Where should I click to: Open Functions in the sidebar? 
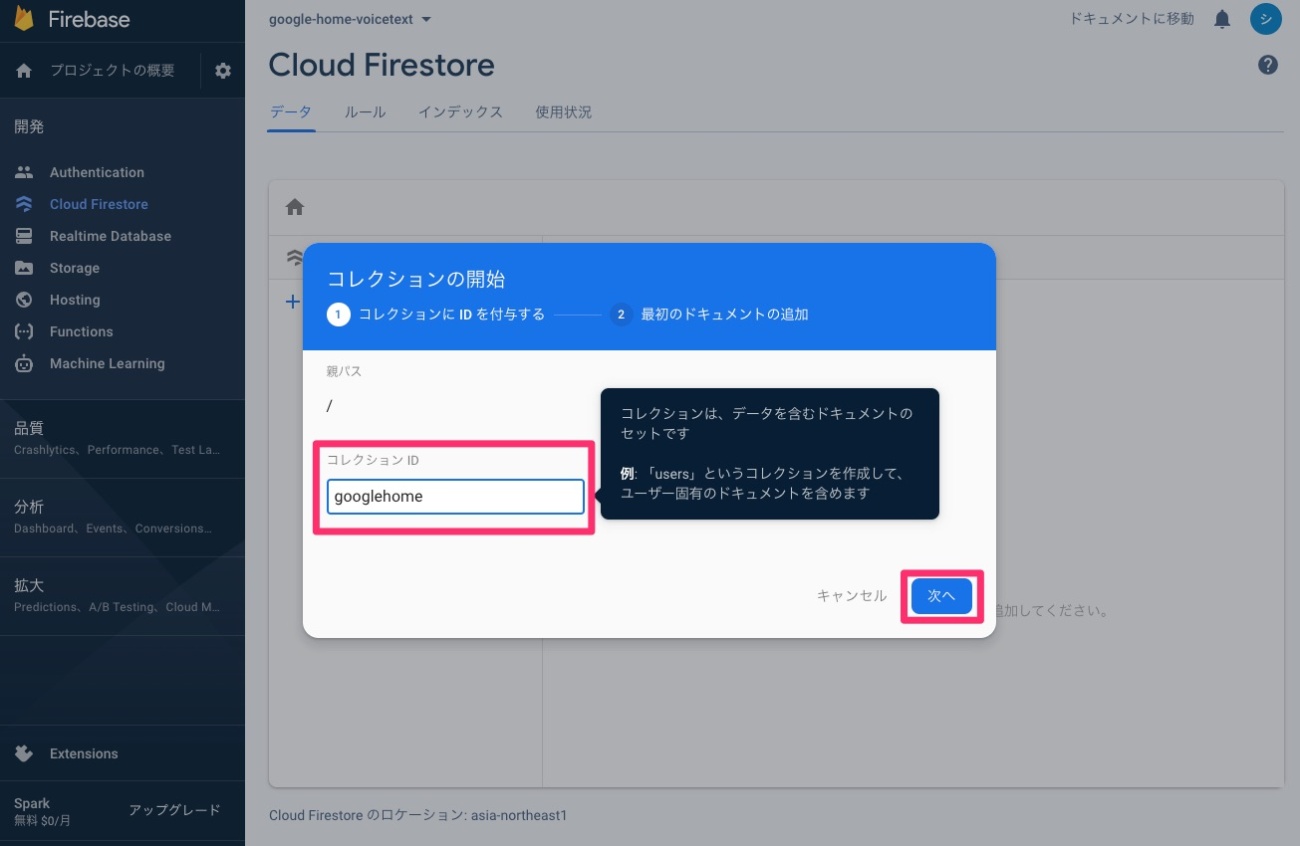point(81,332)
